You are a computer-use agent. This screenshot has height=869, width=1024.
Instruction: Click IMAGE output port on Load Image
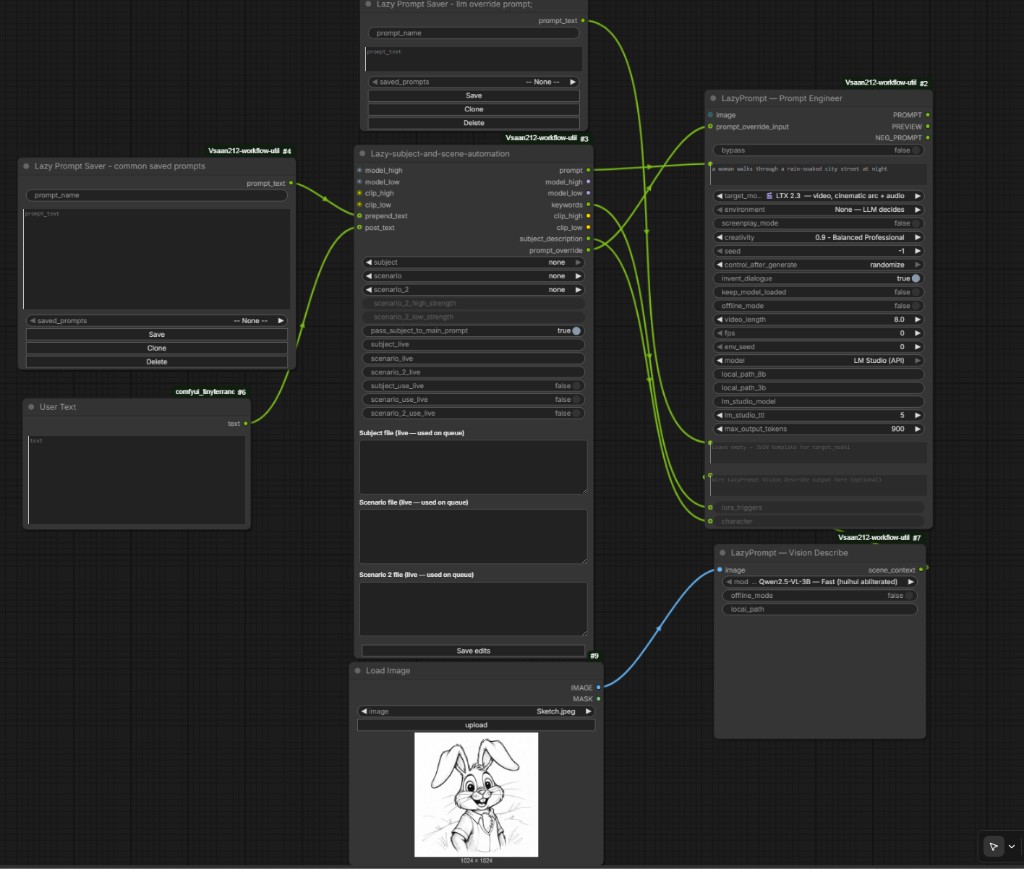[x=598, y=687]
